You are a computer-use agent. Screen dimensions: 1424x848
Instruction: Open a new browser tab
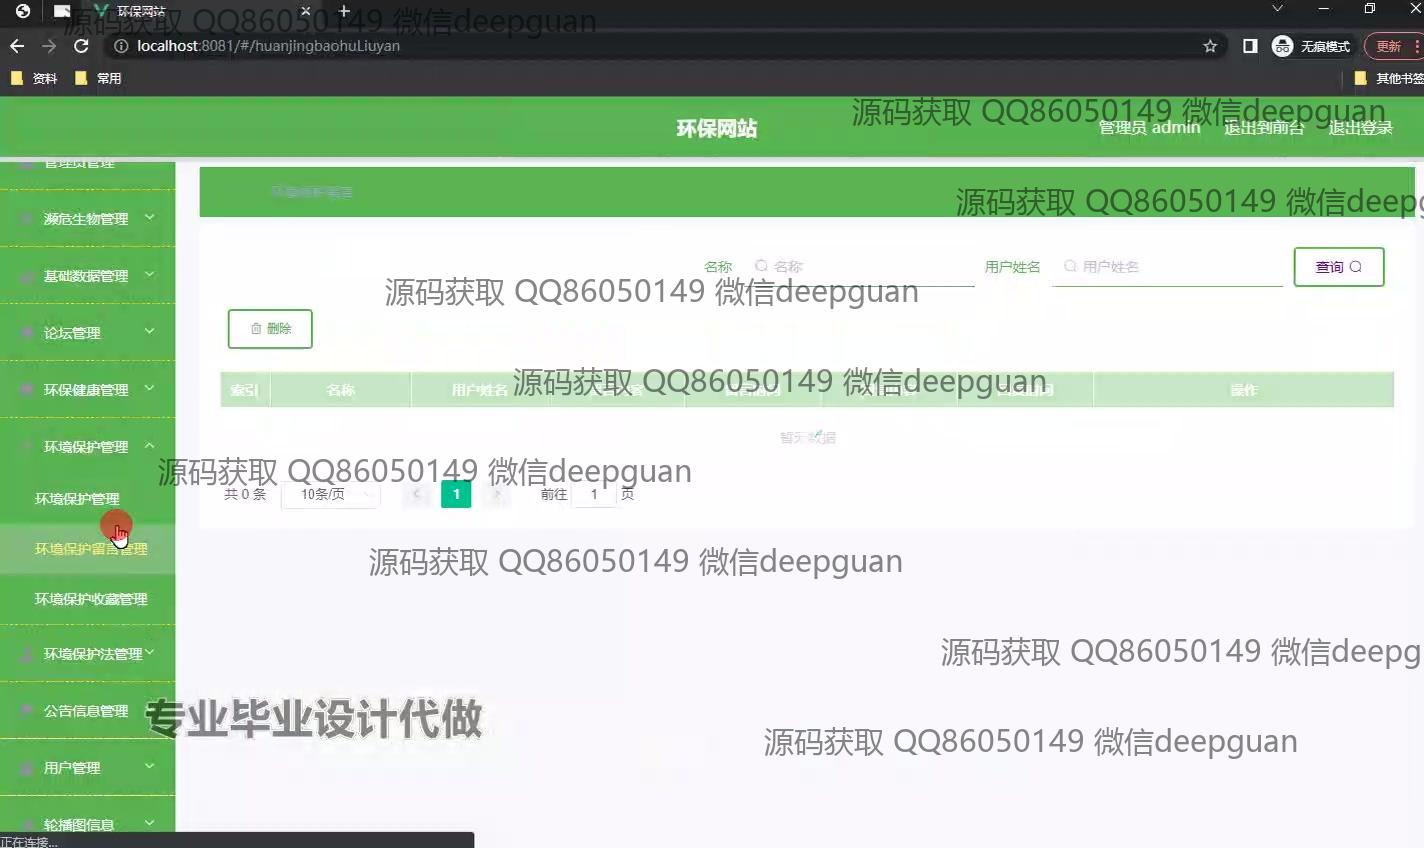(x=344, y=11)
